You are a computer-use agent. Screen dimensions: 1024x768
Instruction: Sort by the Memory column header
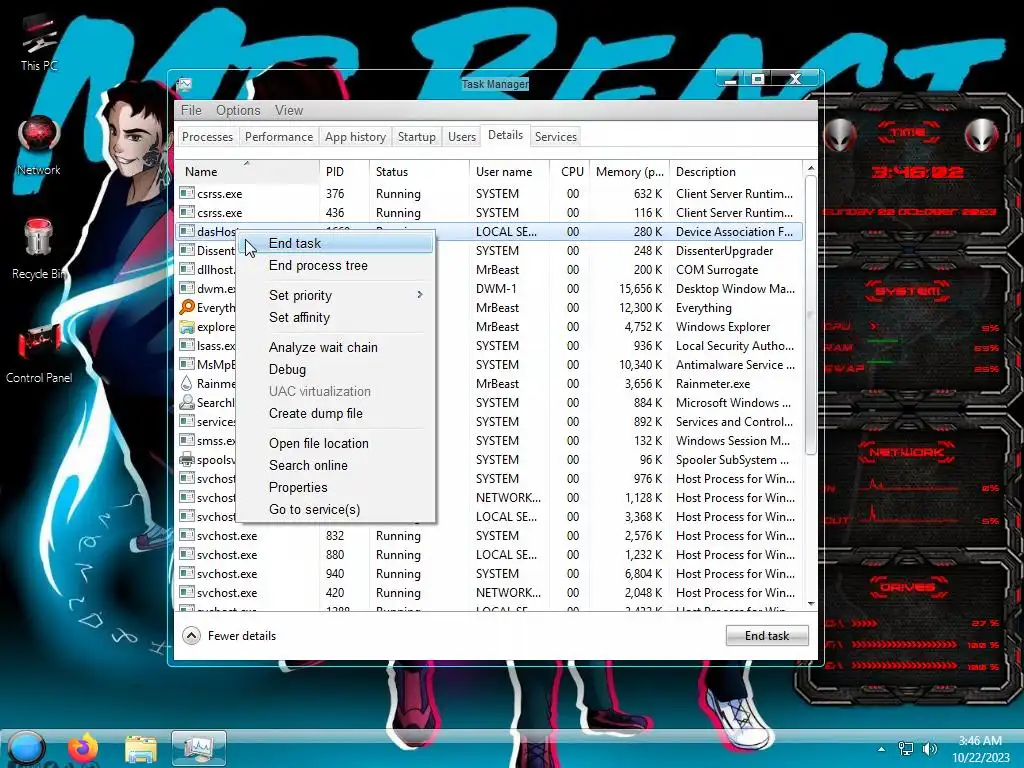[x=629, y=171]
